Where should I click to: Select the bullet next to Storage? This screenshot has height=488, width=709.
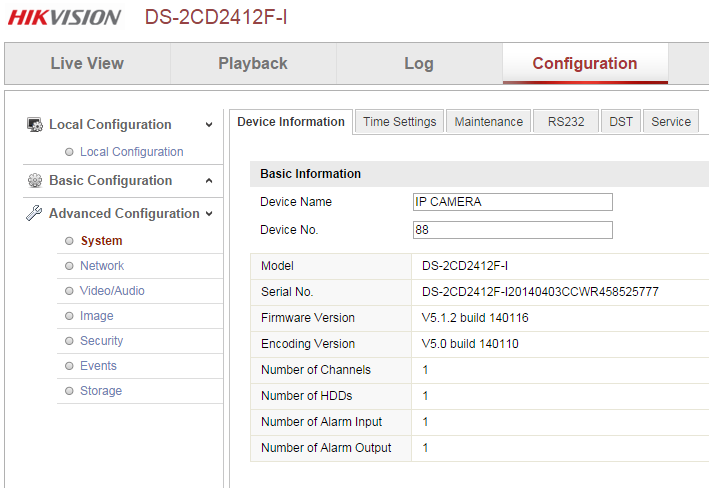[69, 391]
